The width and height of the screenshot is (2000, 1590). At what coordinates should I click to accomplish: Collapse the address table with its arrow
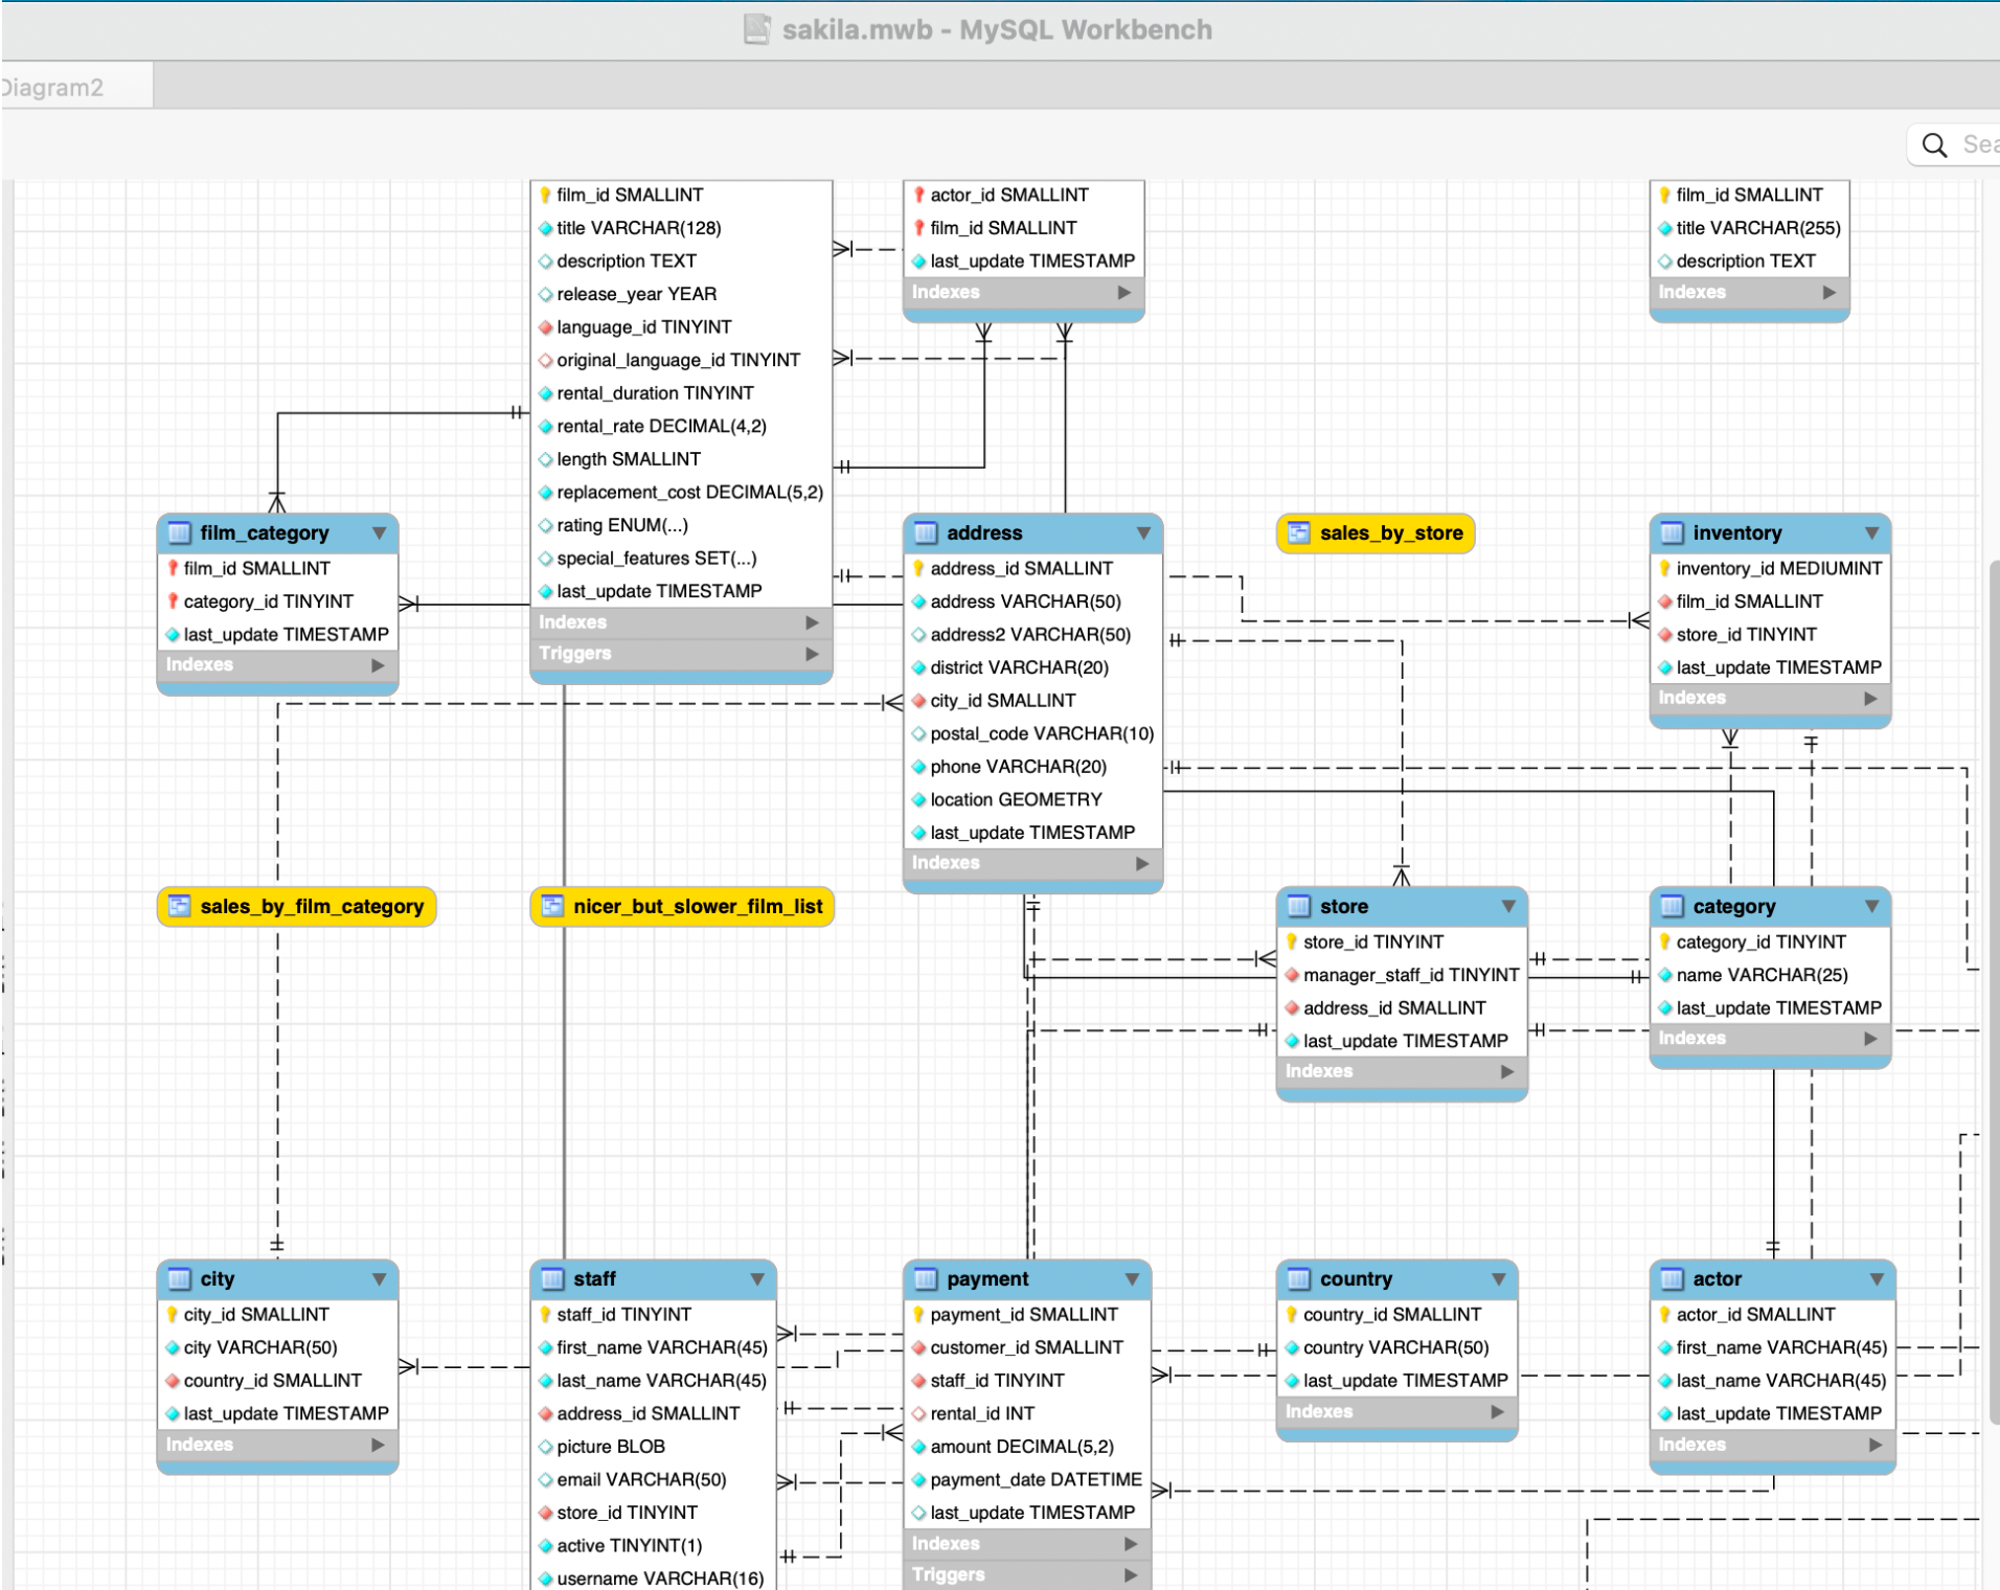(1143, 533)
